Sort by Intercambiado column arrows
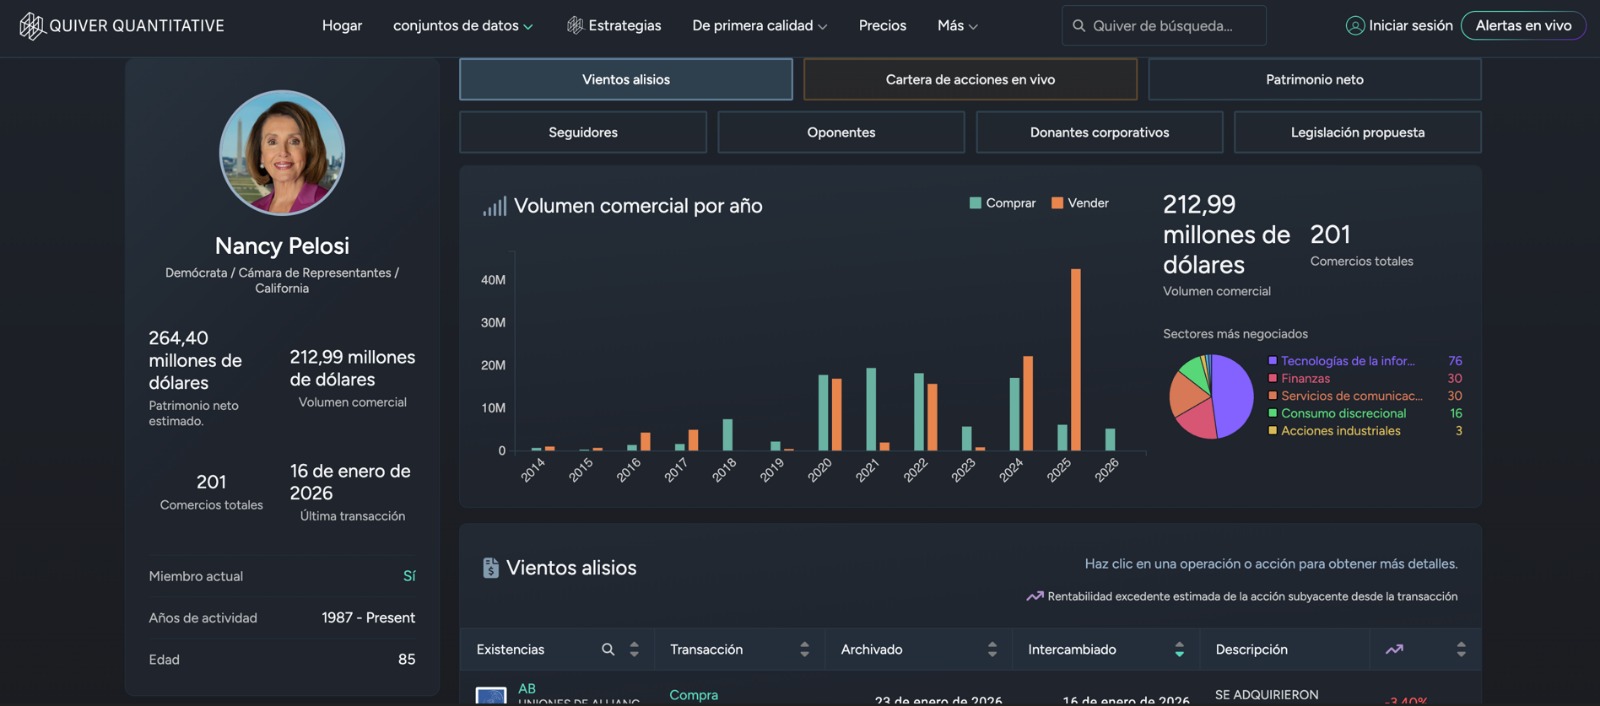1600x706 pixels. coord(1179,650)
